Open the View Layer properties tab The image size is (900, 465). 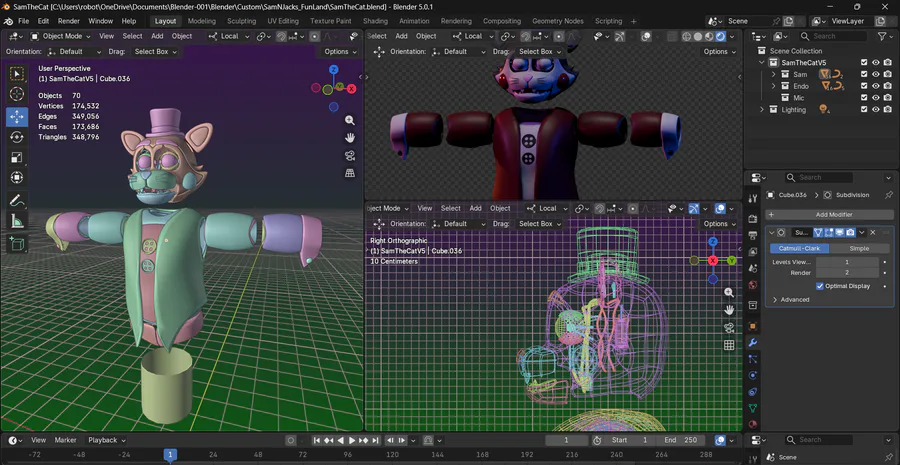pos(752,251)
